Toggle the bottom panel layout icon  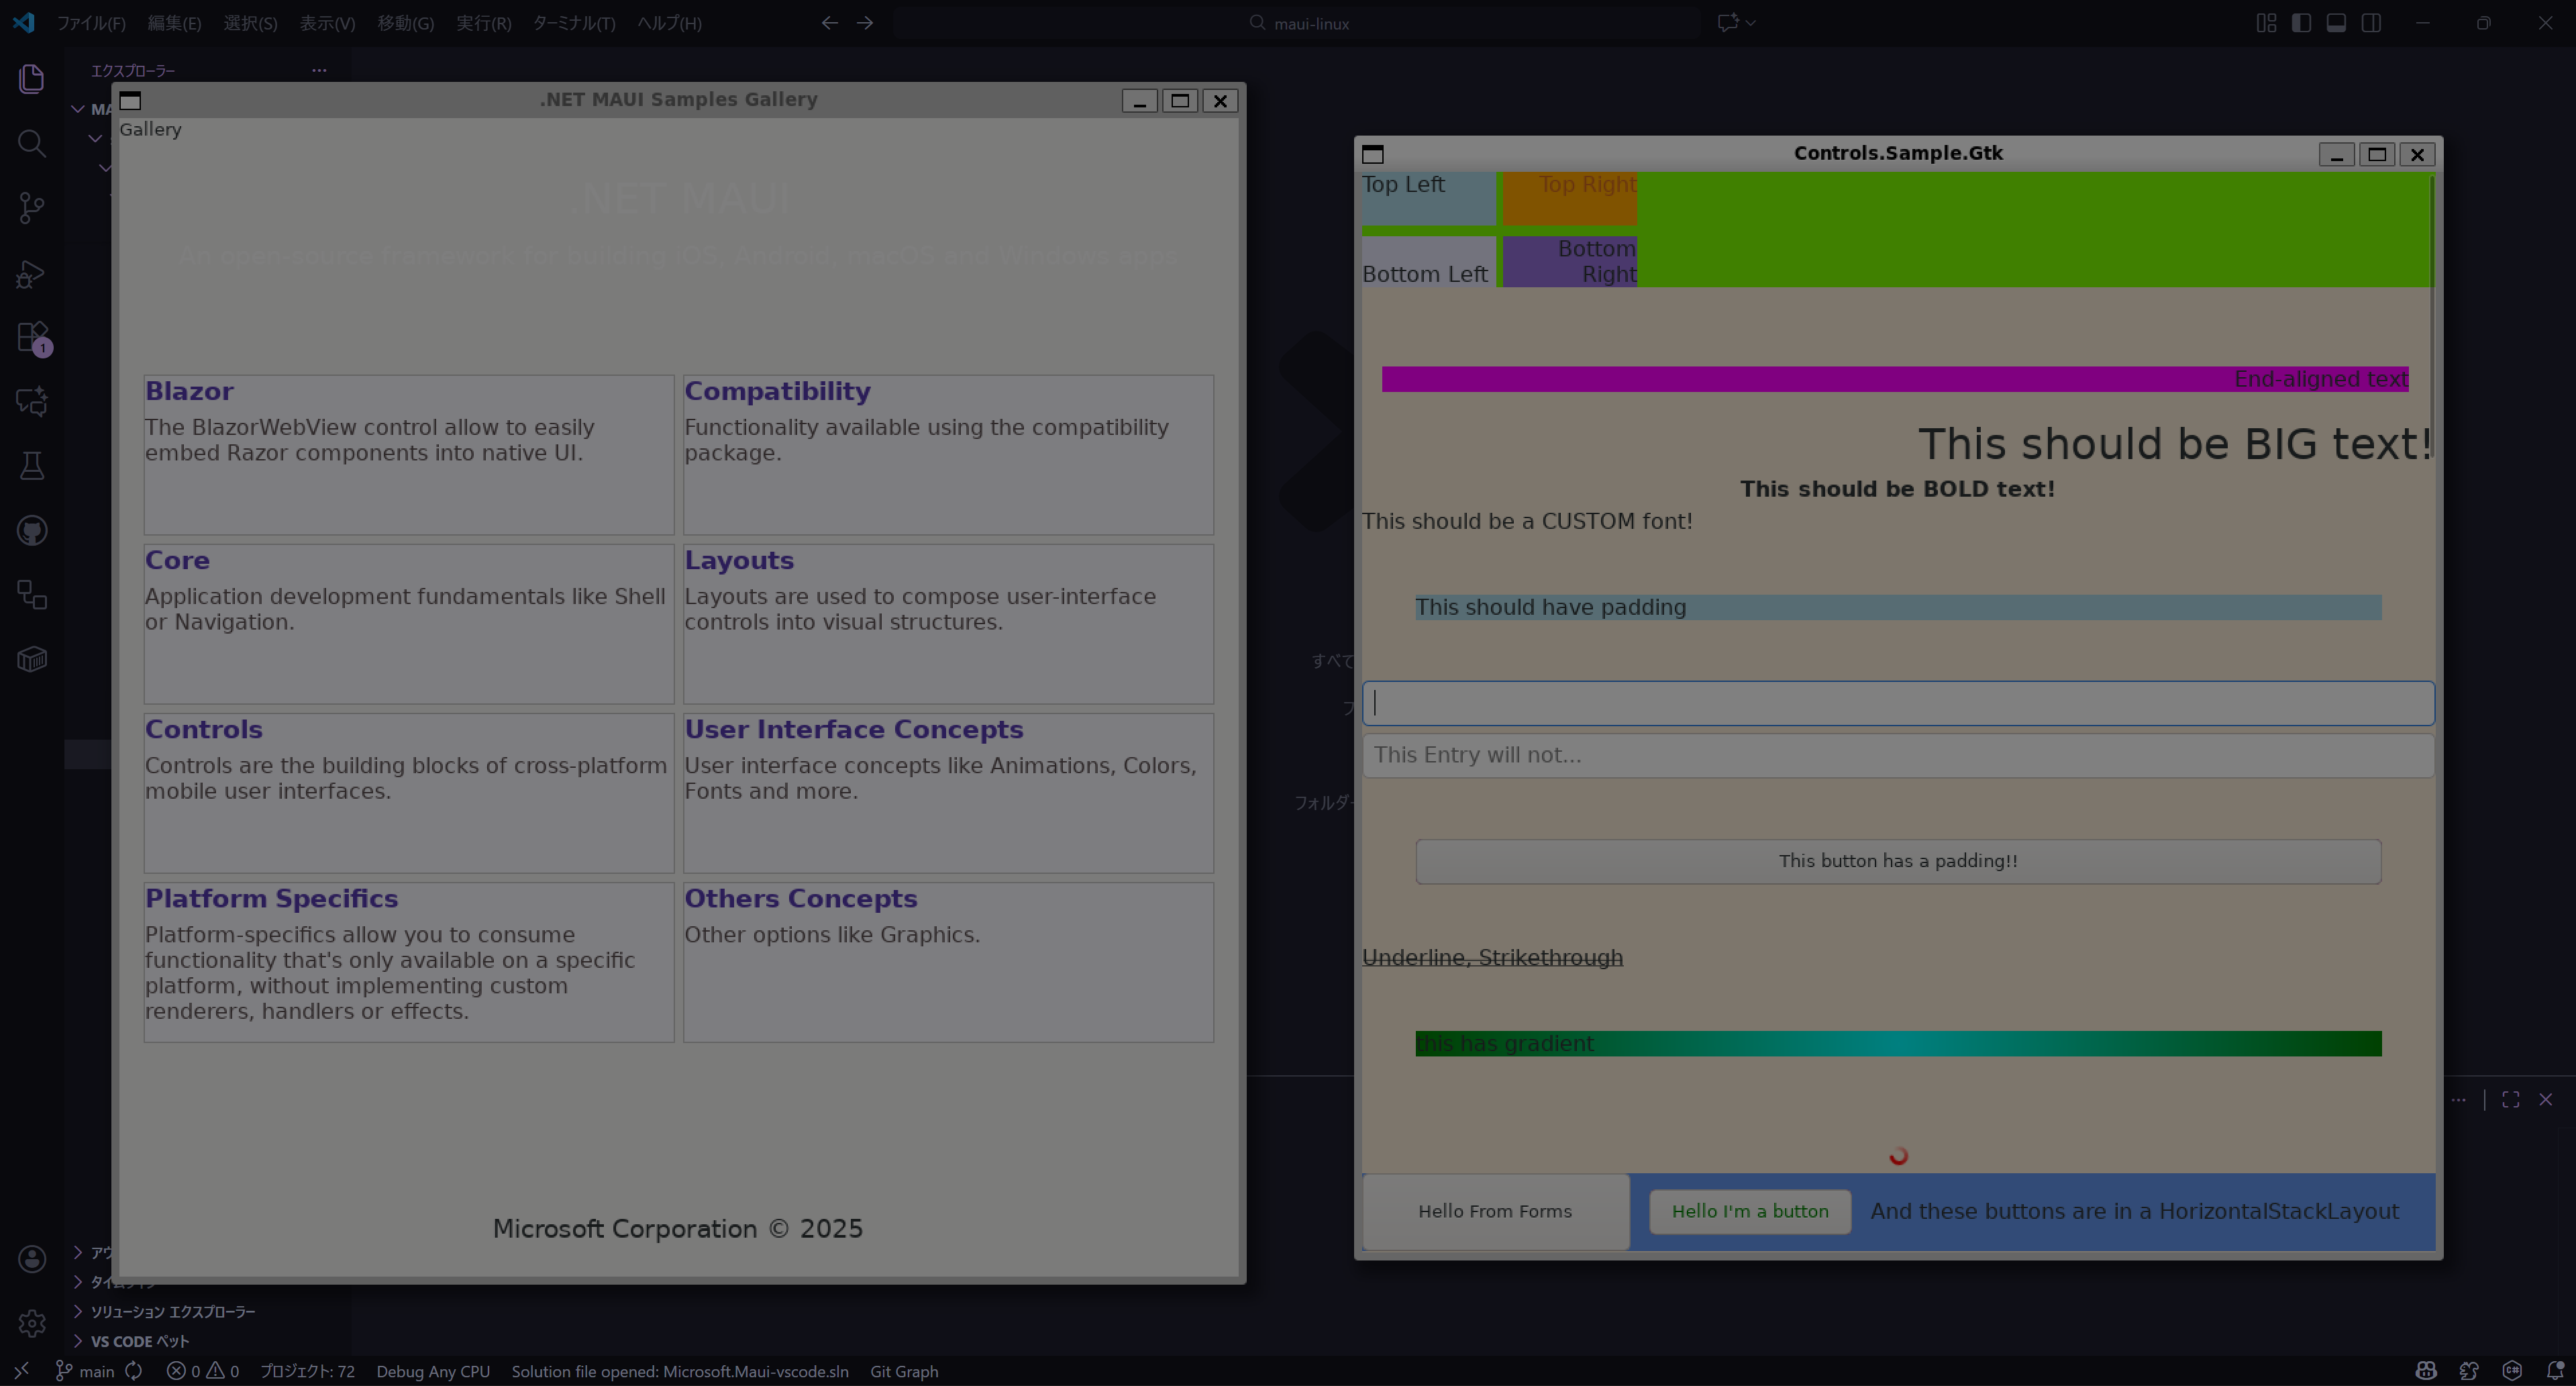pyautogui.click(x=2336, y=23)
